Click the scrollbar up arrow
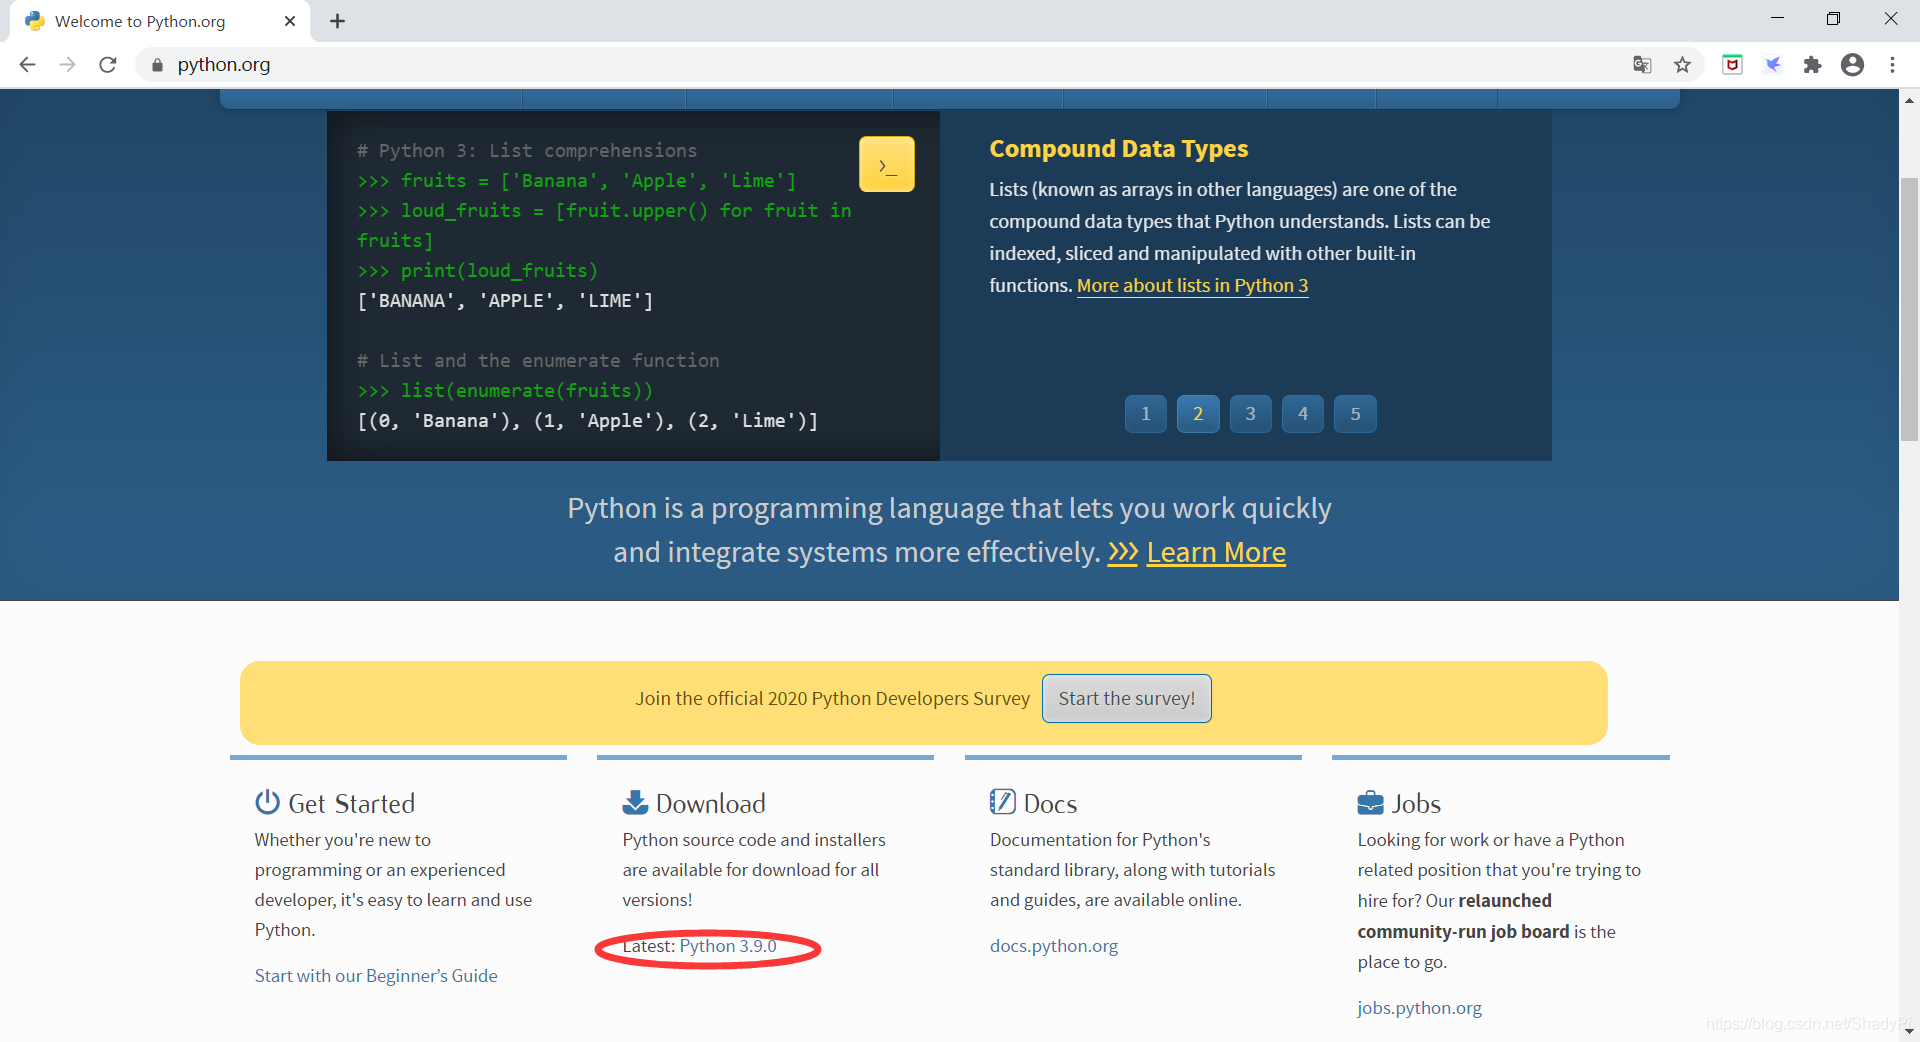This screenshot has width=1920, height=1042. click(x=1909, y=100)
